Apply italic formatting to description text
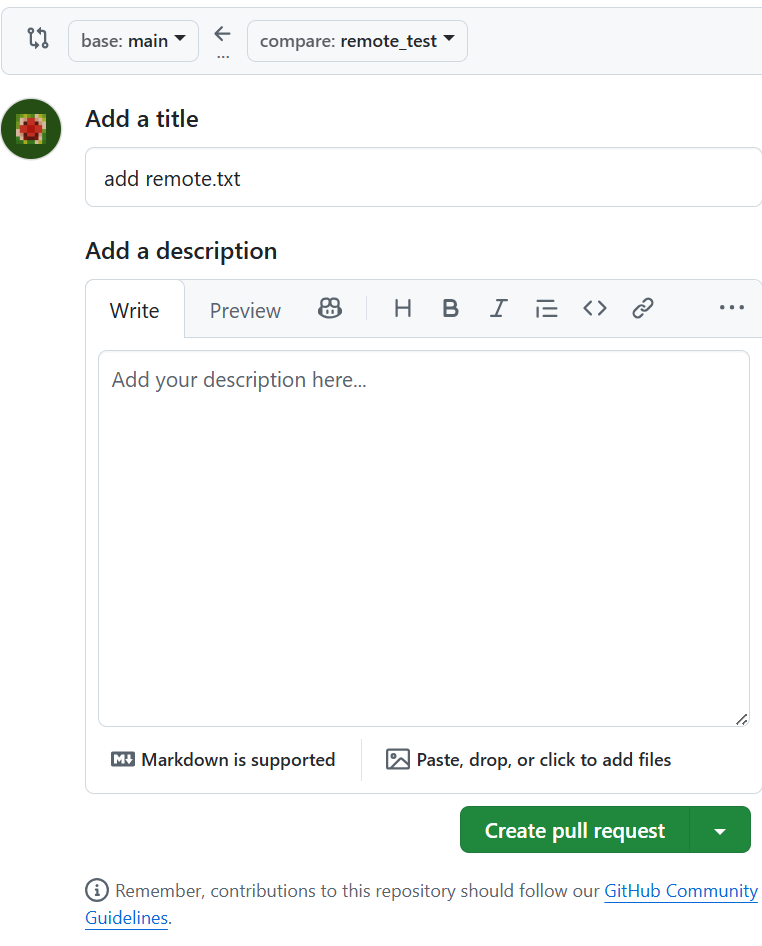 498,309
